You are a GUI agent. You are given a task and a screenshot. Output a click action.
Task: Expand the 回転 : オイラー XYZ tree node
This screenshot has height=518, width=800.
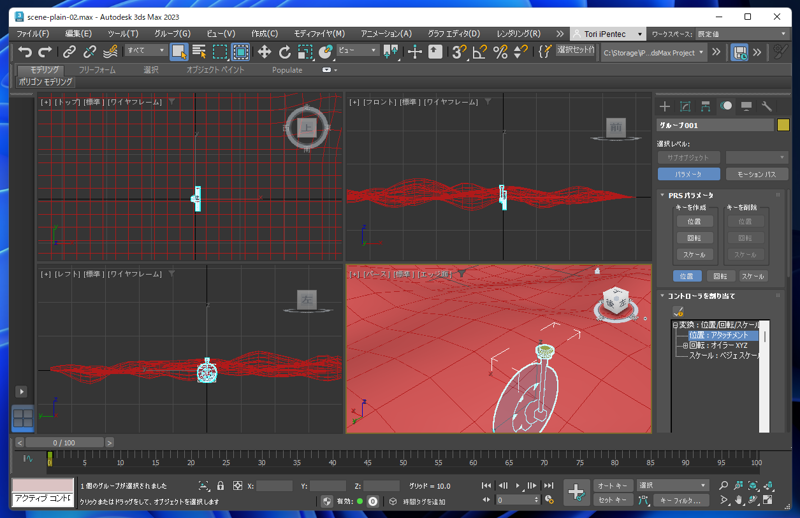(x=685, y=346)
